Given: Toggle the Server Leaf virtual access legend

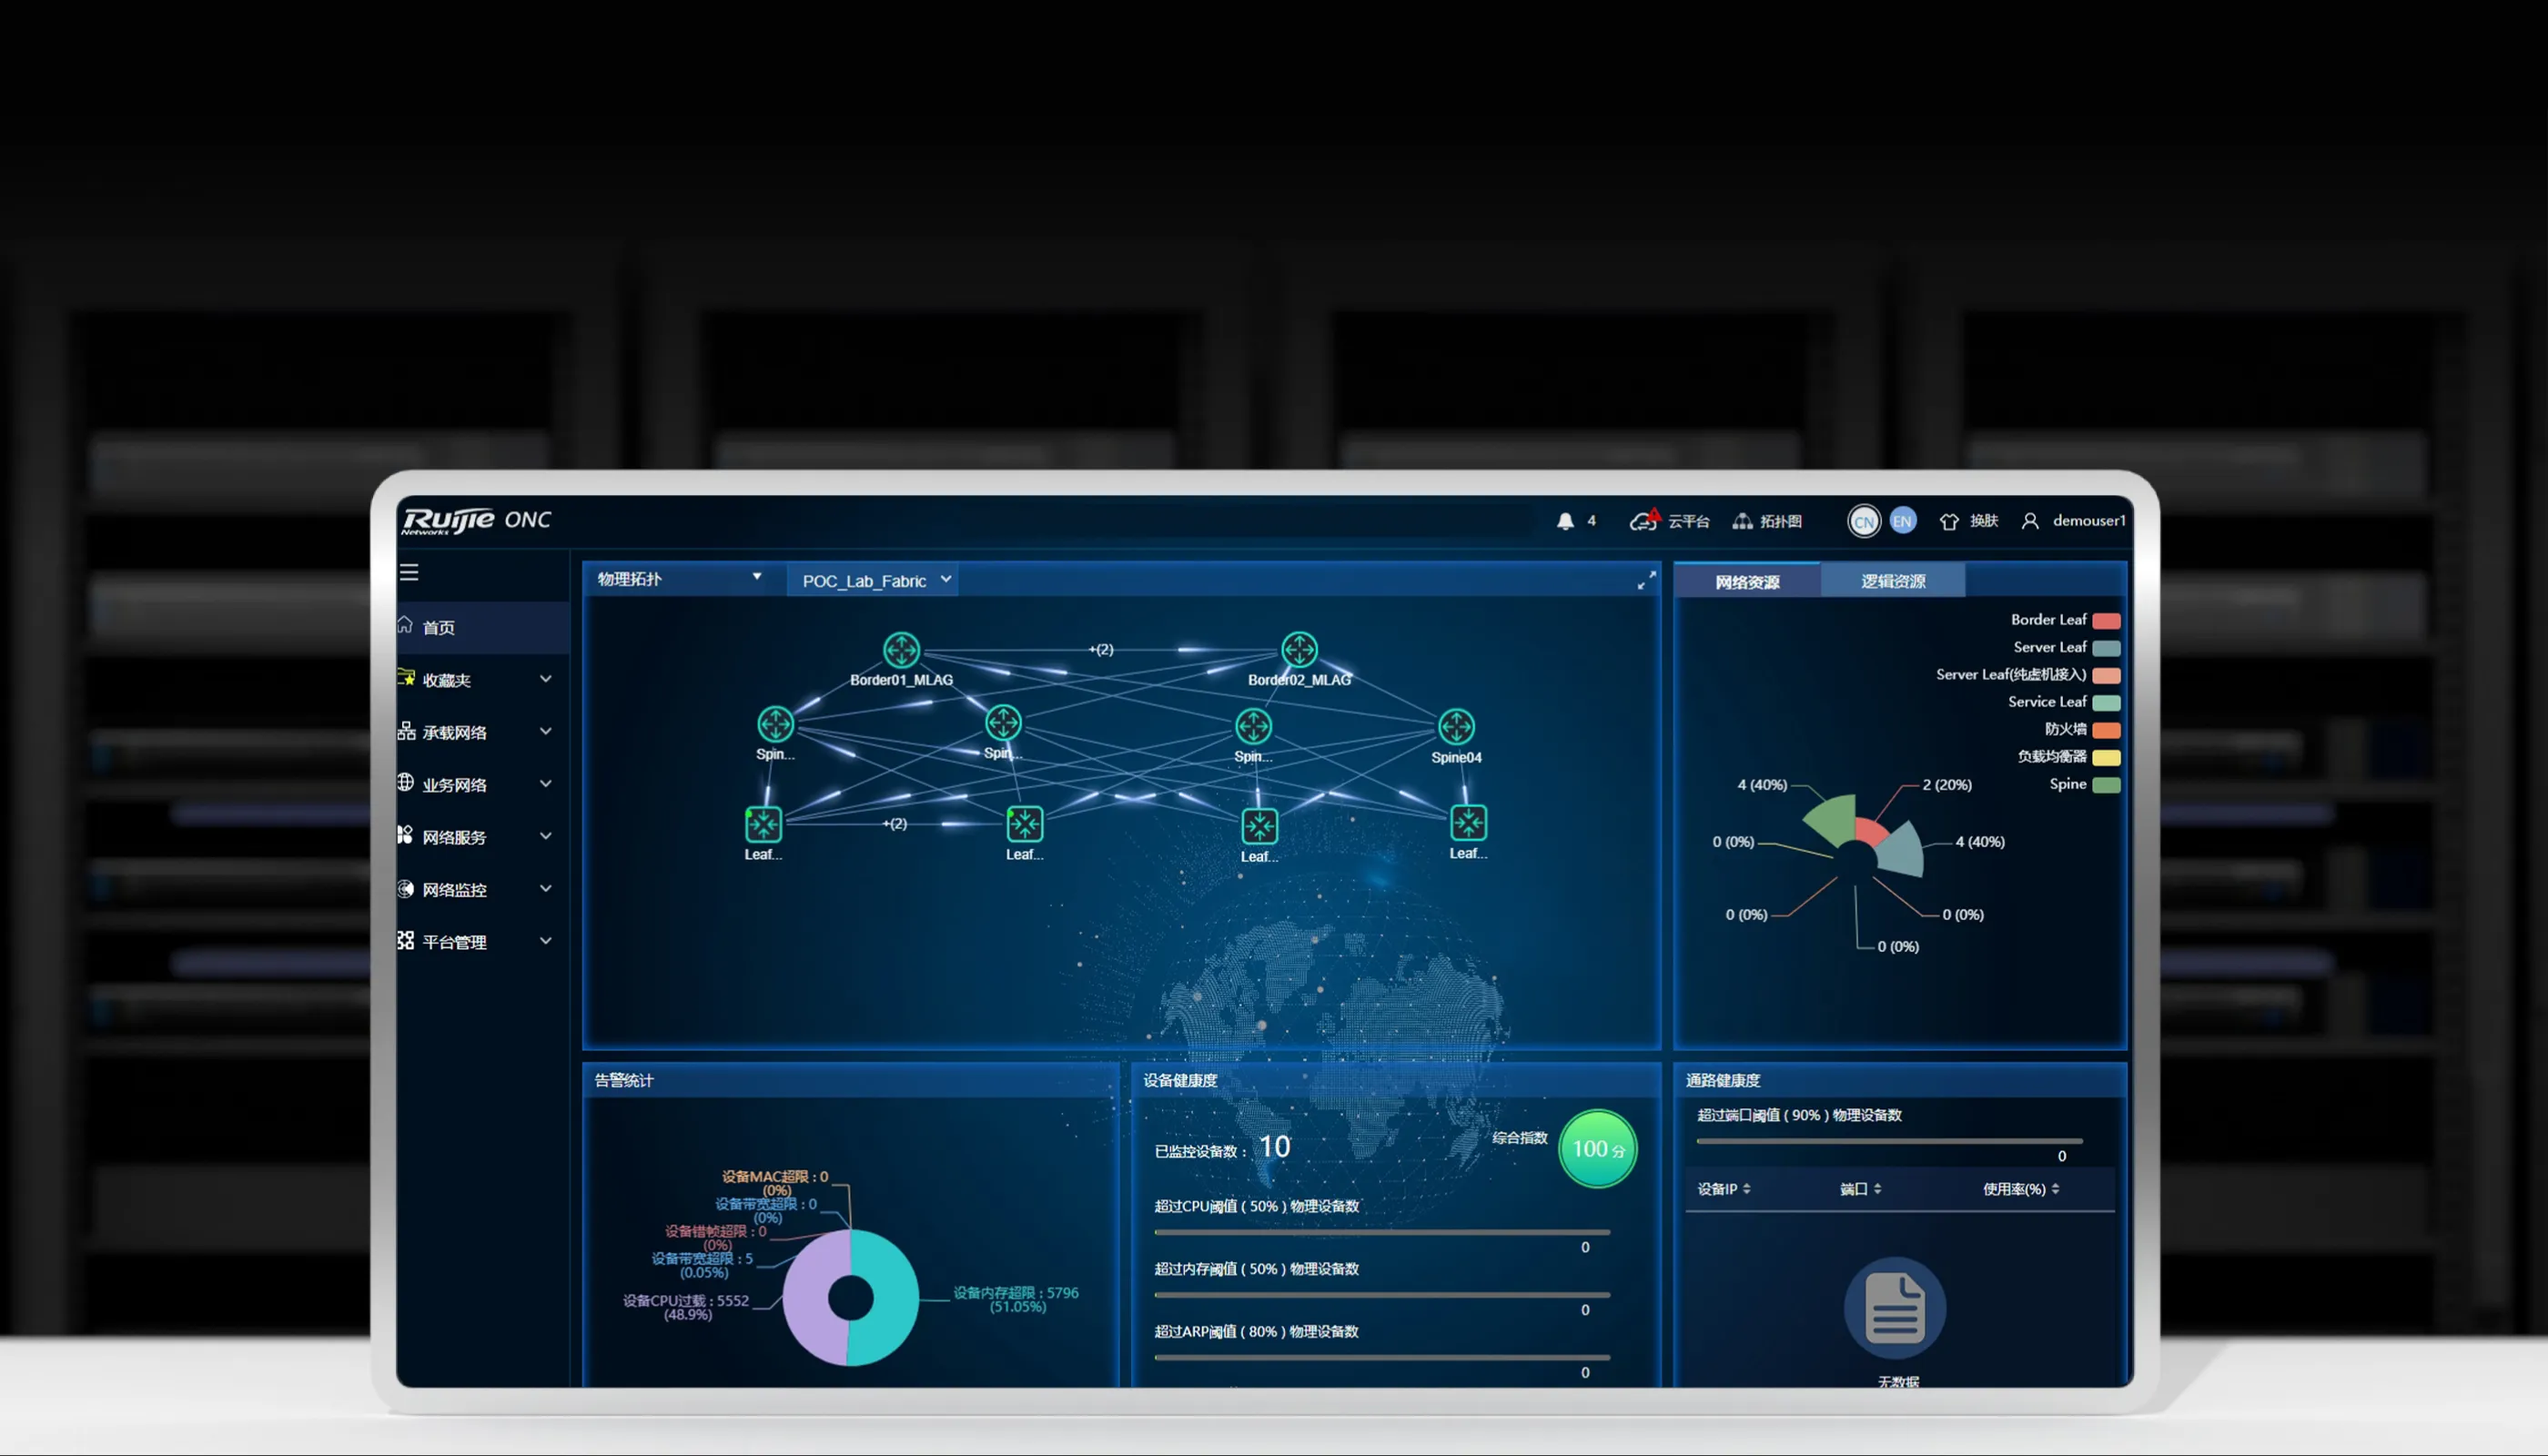Looking at the screenshot, I should pos(2028,675).
